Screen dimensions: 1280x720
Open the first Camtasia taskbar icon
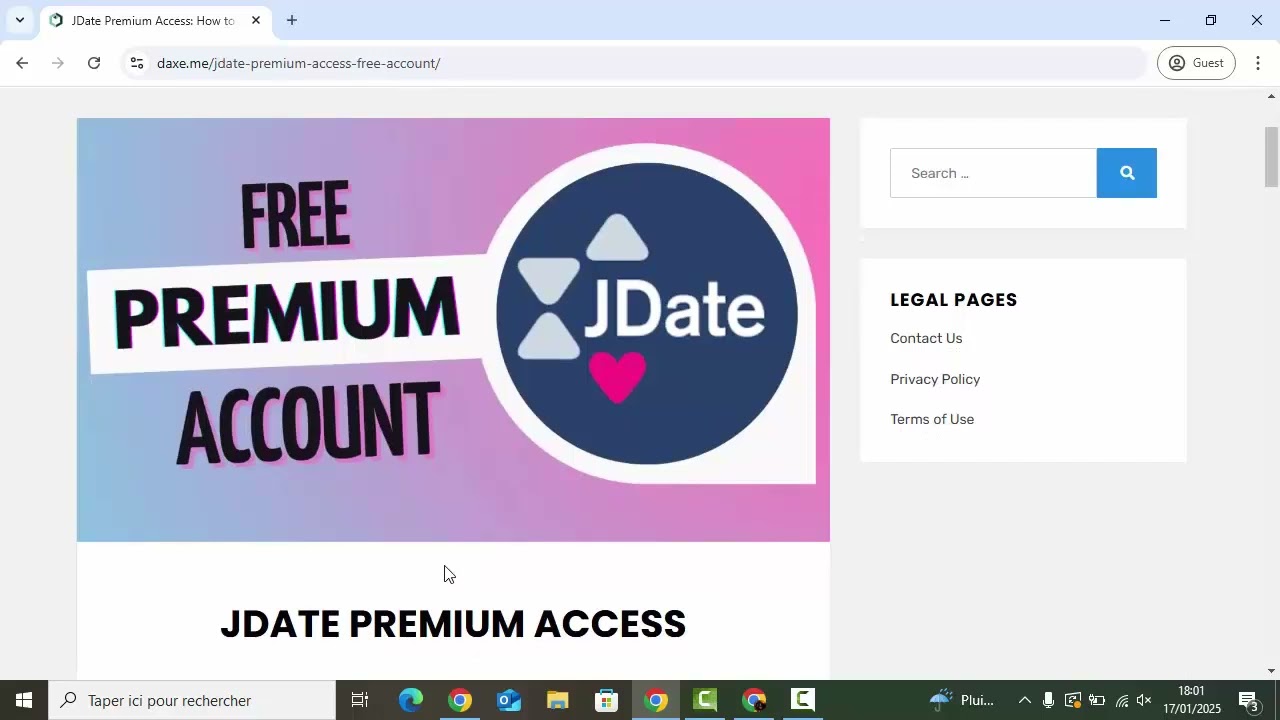[x=705, y=700]
